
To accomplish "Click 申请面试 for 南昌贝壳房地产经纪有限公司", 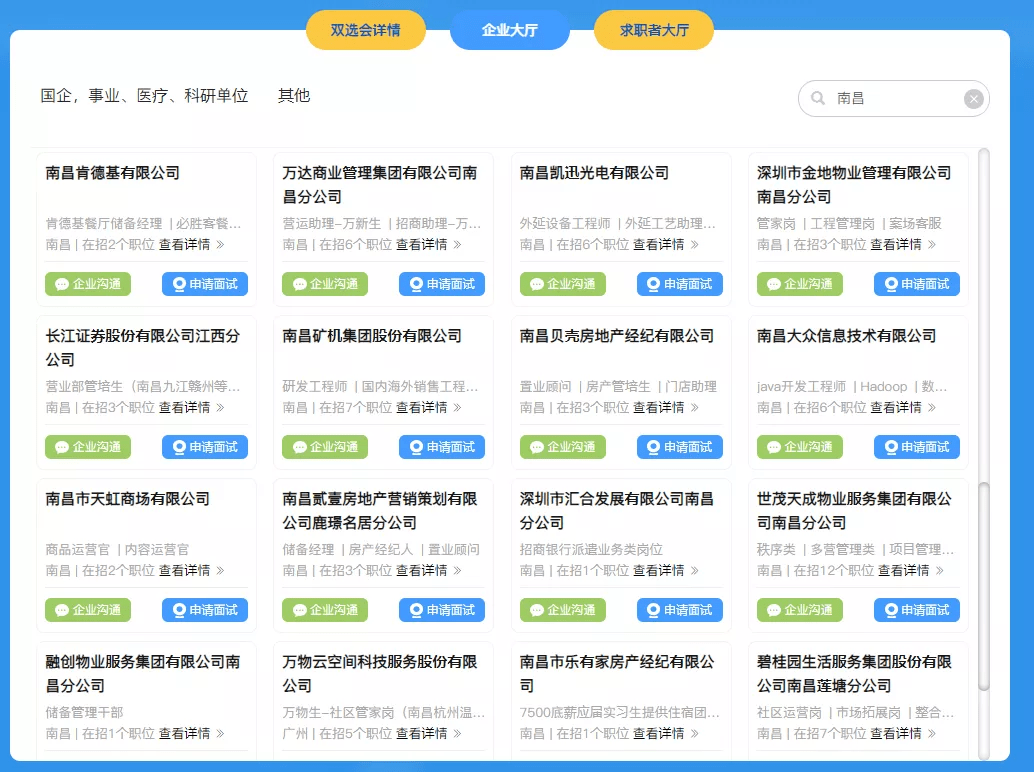I will click(x=680, y=447).
